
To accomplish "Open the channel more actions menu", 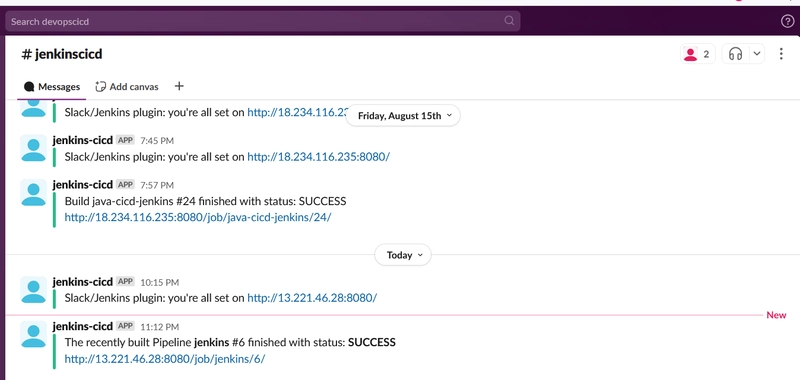I will click(x=781, y=54).
